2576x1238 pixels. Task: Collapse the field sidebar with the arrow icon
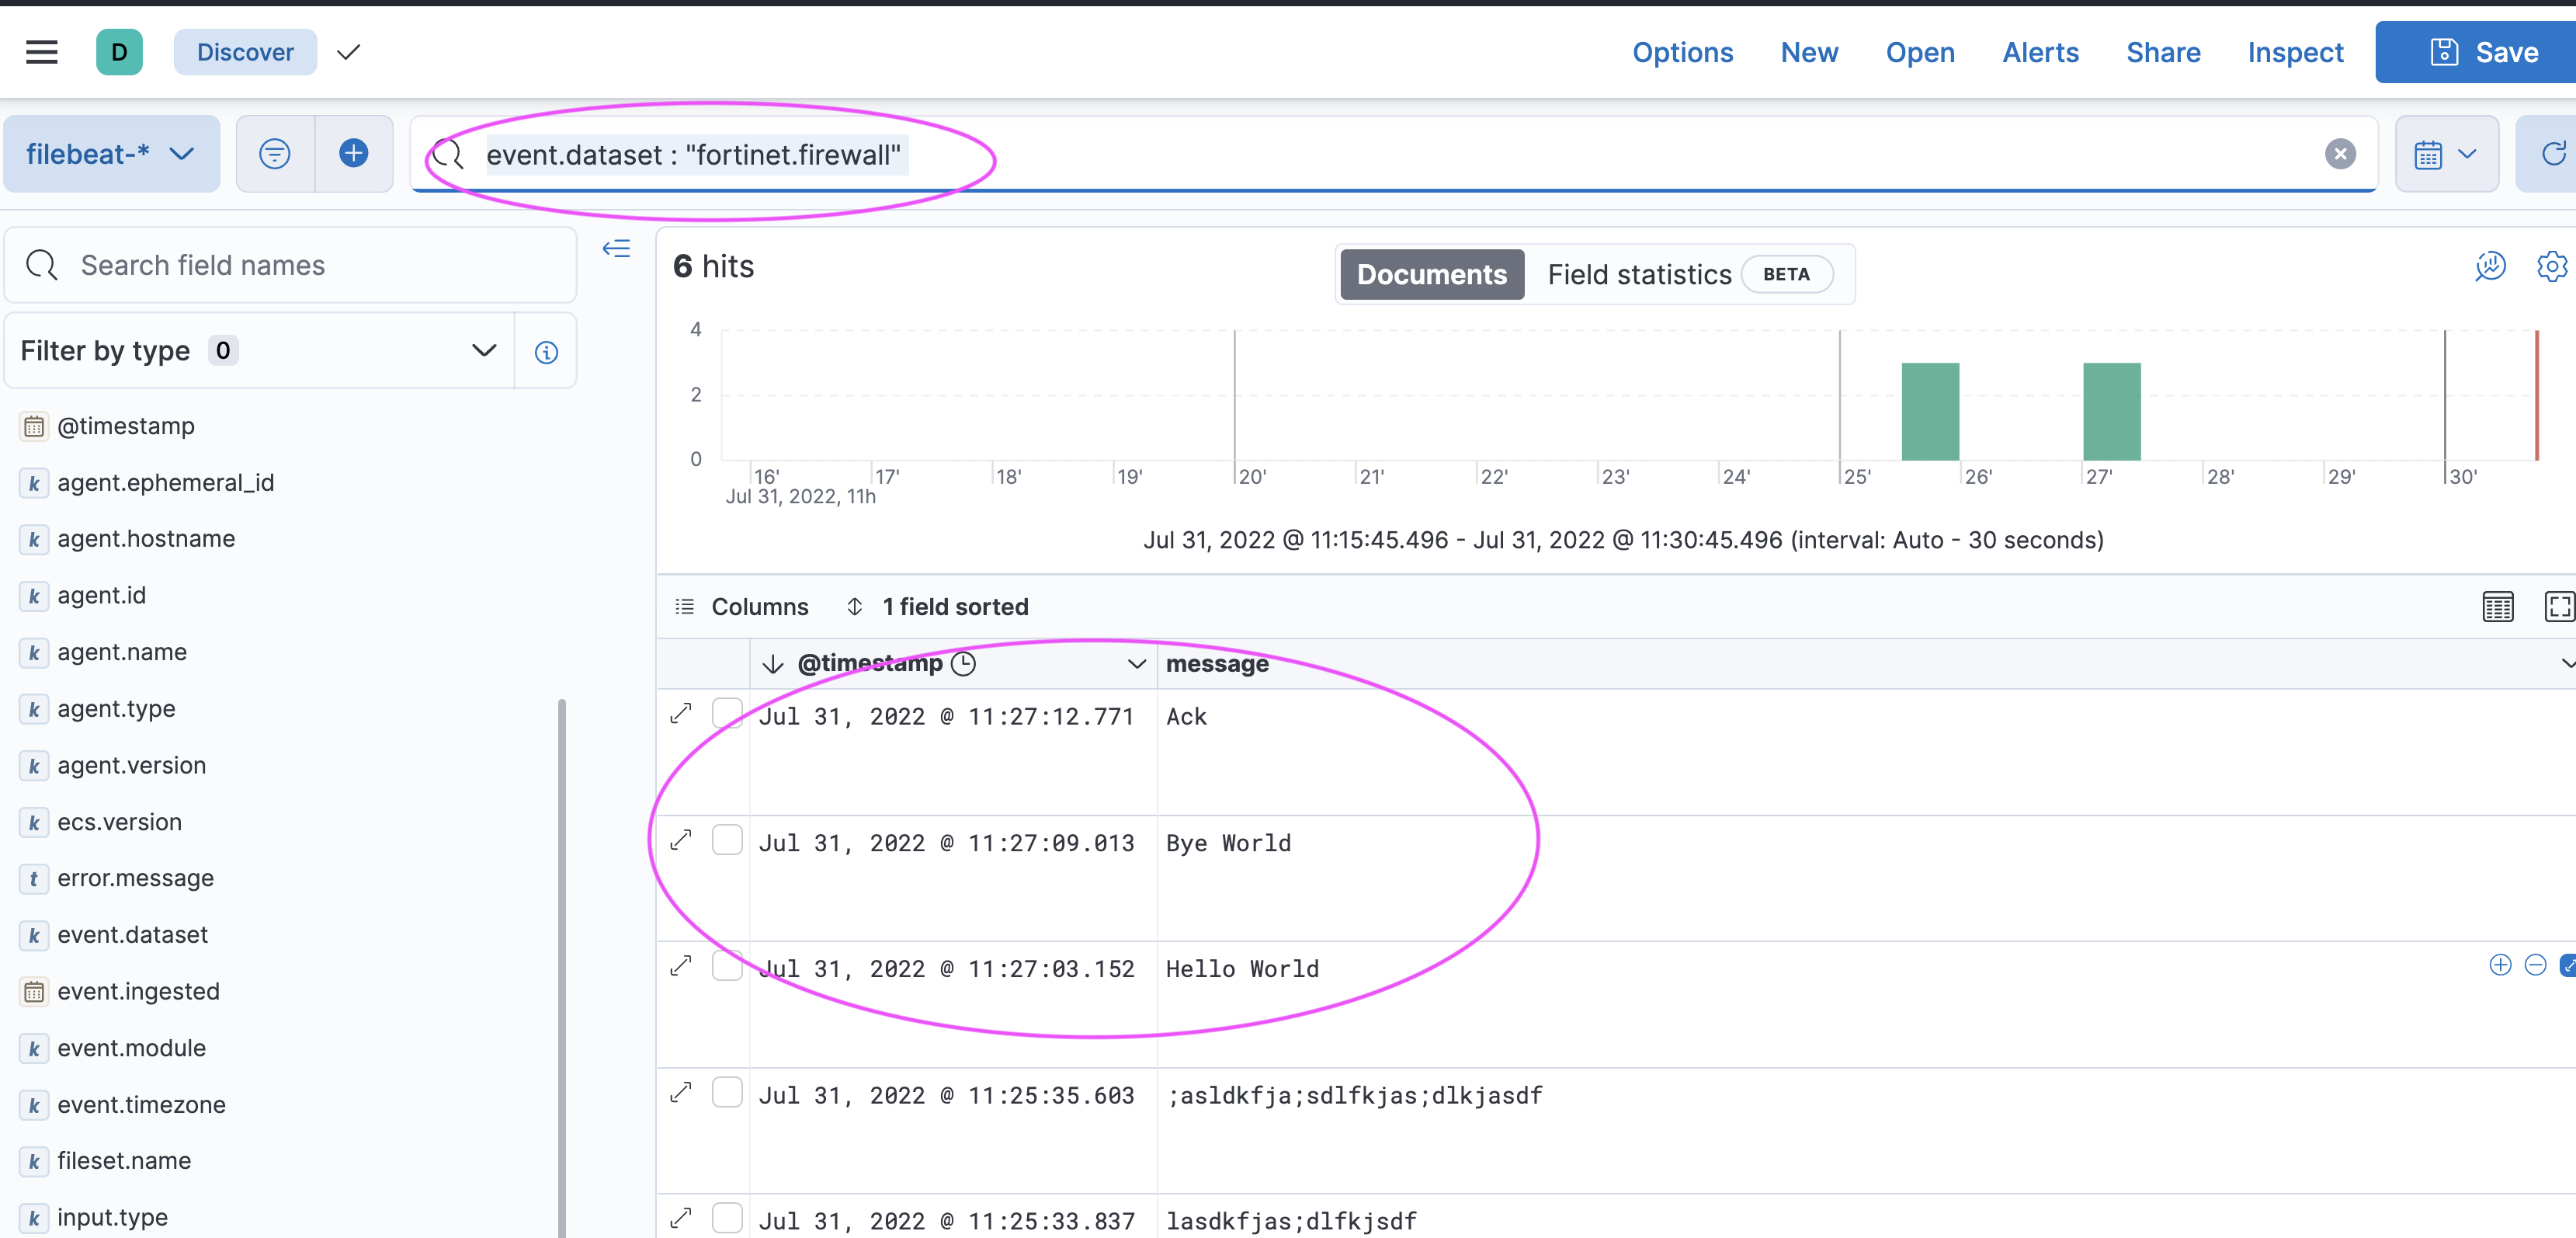(x=616, y=249)
